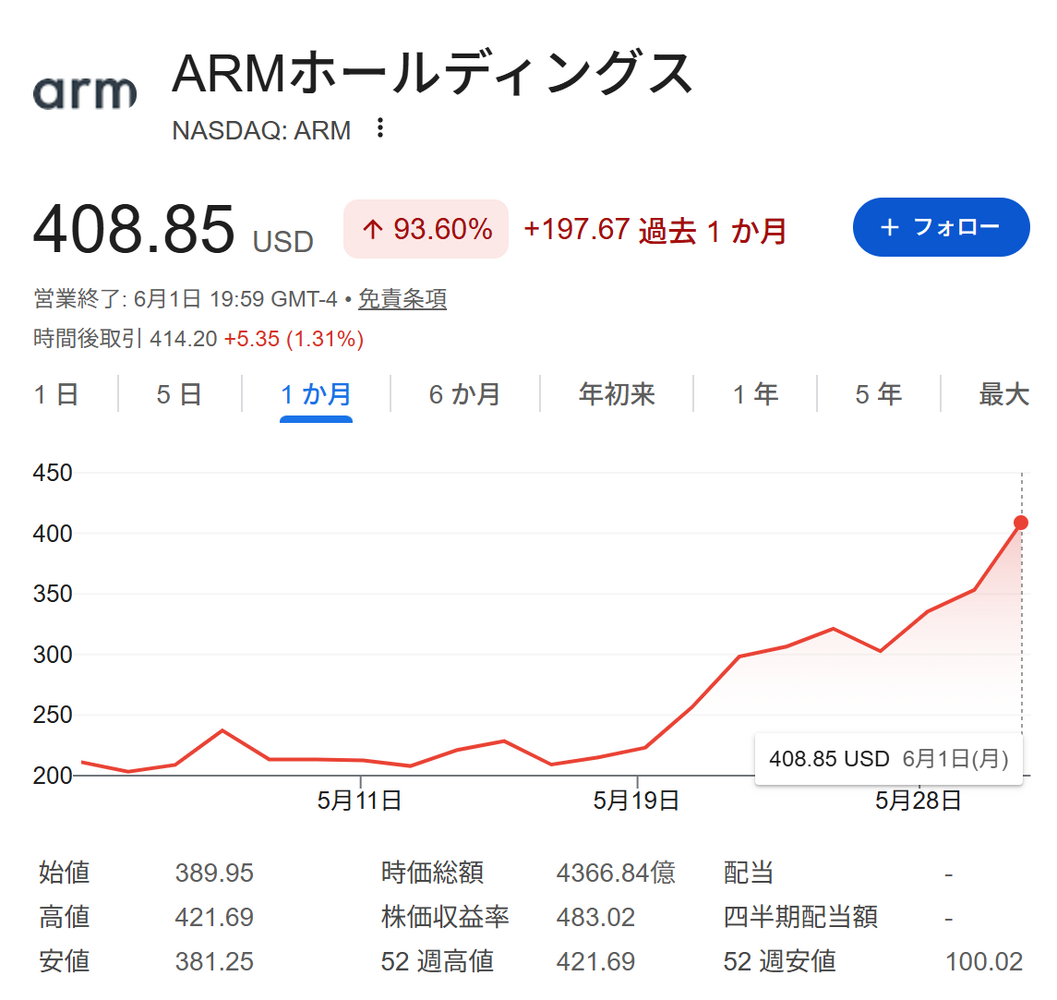Click the 408.85 USD 6月1日(月) chart tooltip
The width and height of the screenshot is (1057, 1000).
point(888,759)
